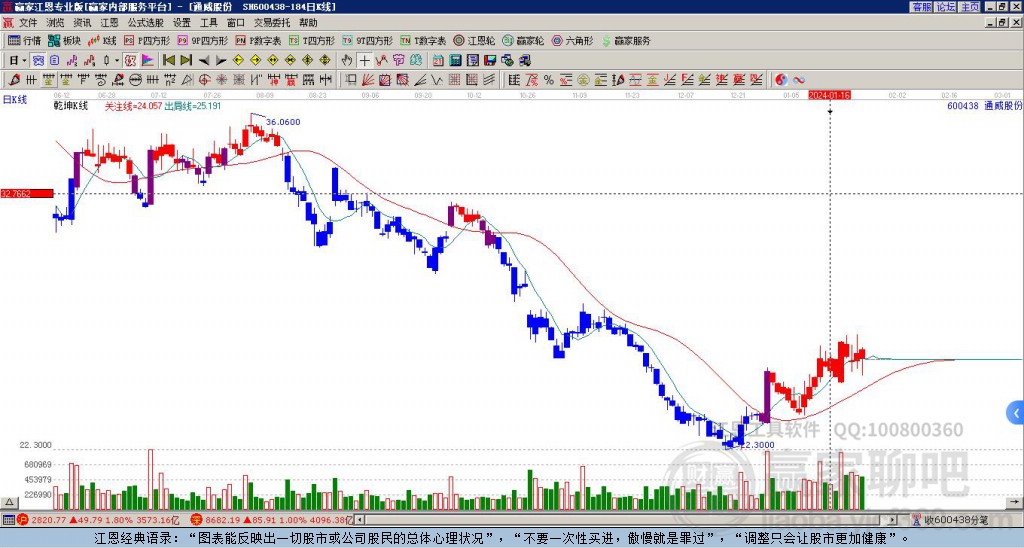Click the 客服 customer service link
Viewport: 1024px width, 548px height.
click(x=922, y=7)
